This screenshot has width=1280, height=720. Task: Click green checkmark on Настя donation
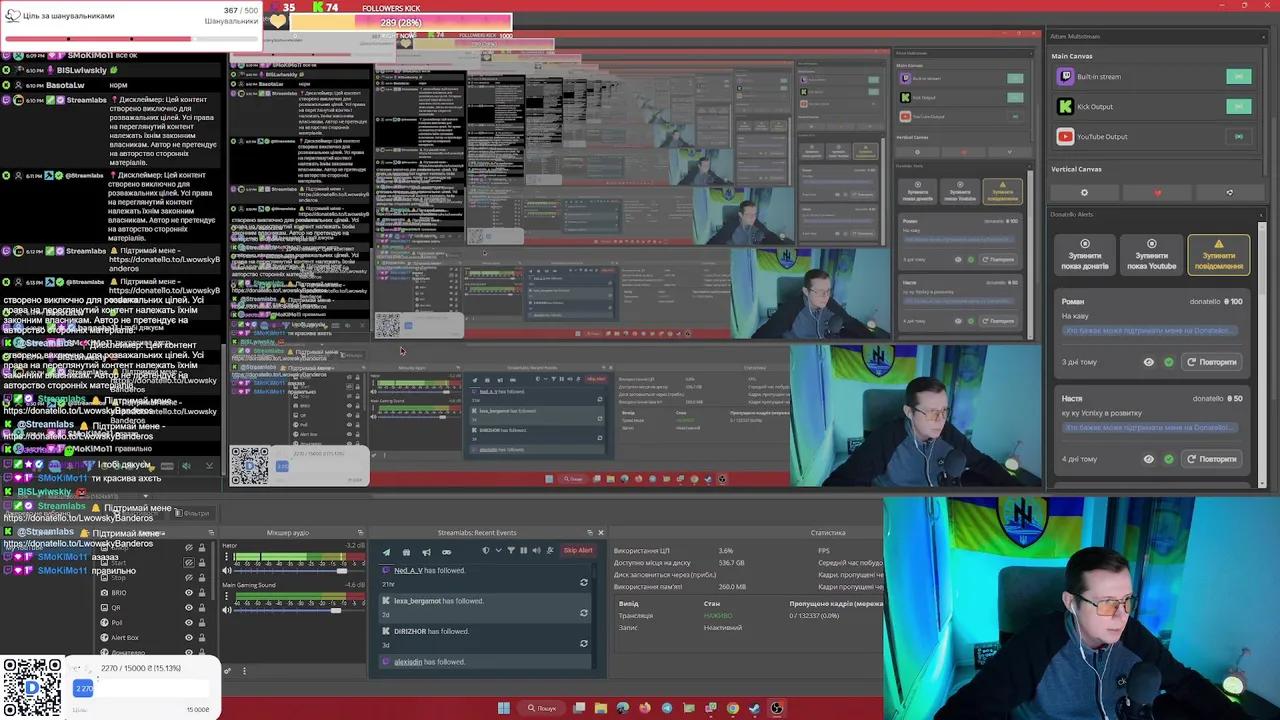[1168, 459]
